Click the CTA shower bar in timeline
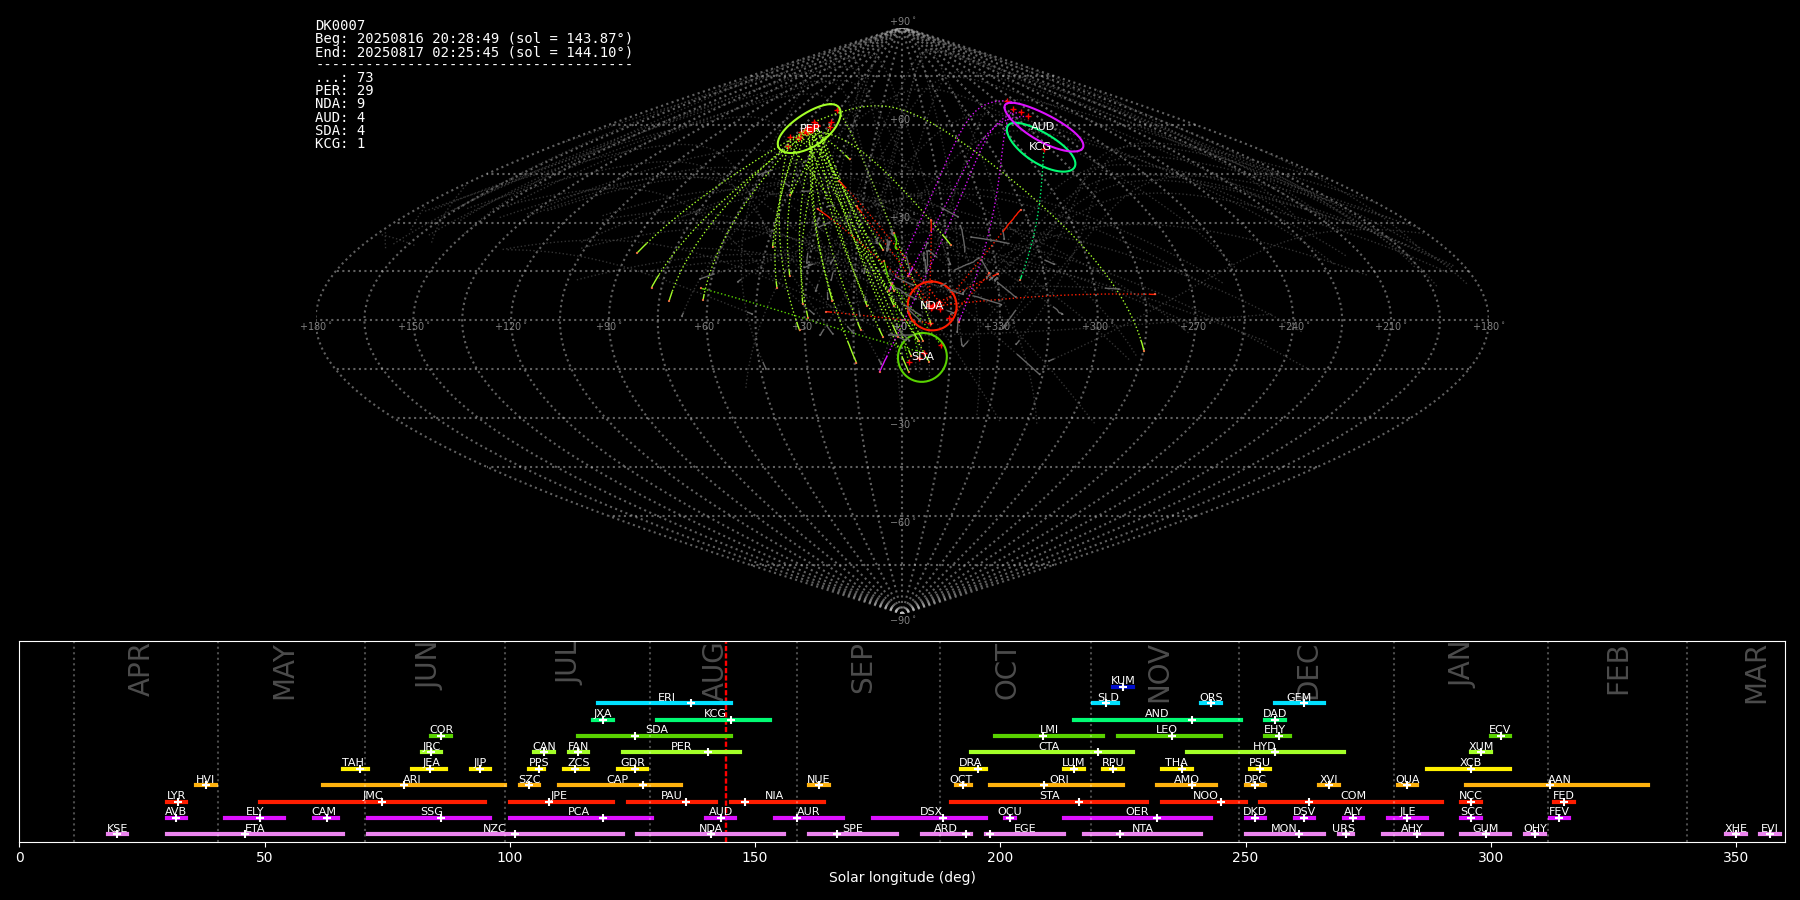1800x900 pixels. click(1052, 752)
